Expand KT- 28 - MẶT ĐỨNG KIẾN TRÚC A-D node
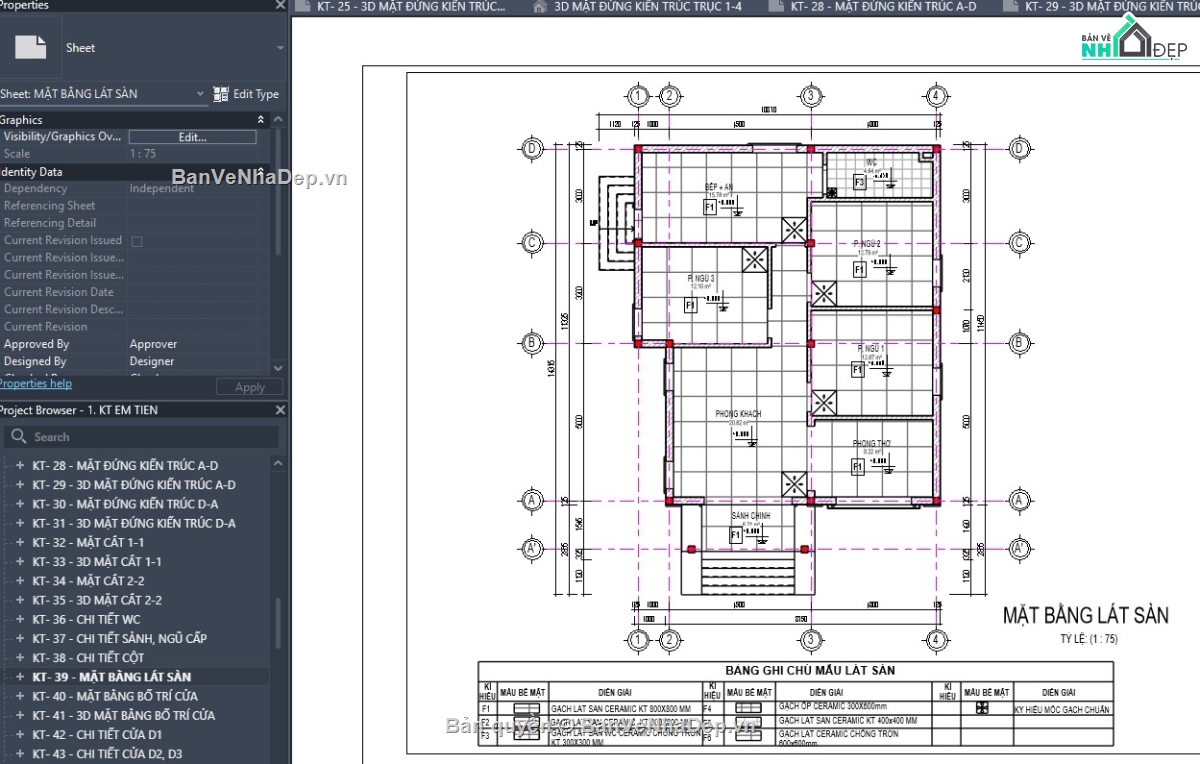 click(x=19, y=466)
